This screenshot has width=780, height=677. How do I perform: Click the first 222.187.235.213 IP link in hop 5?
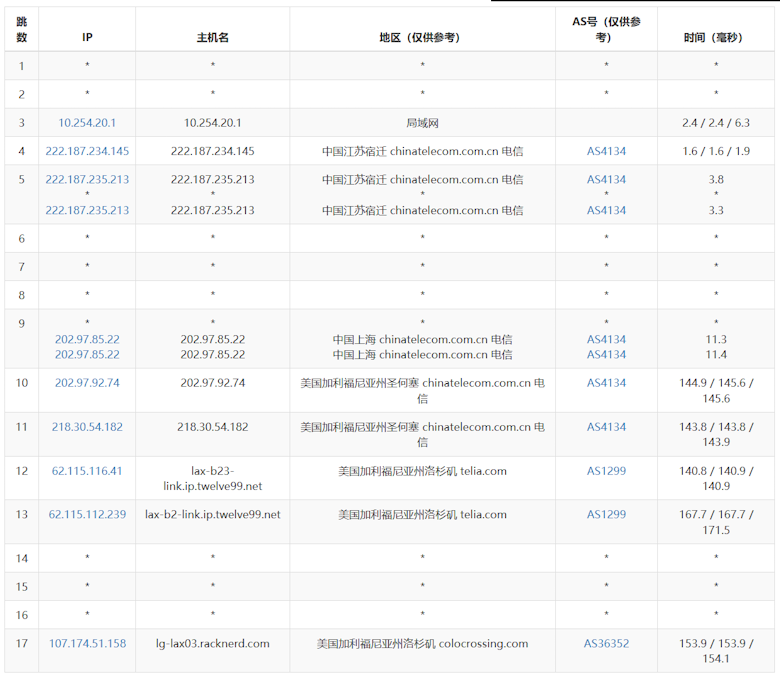[x=87, y=180]
